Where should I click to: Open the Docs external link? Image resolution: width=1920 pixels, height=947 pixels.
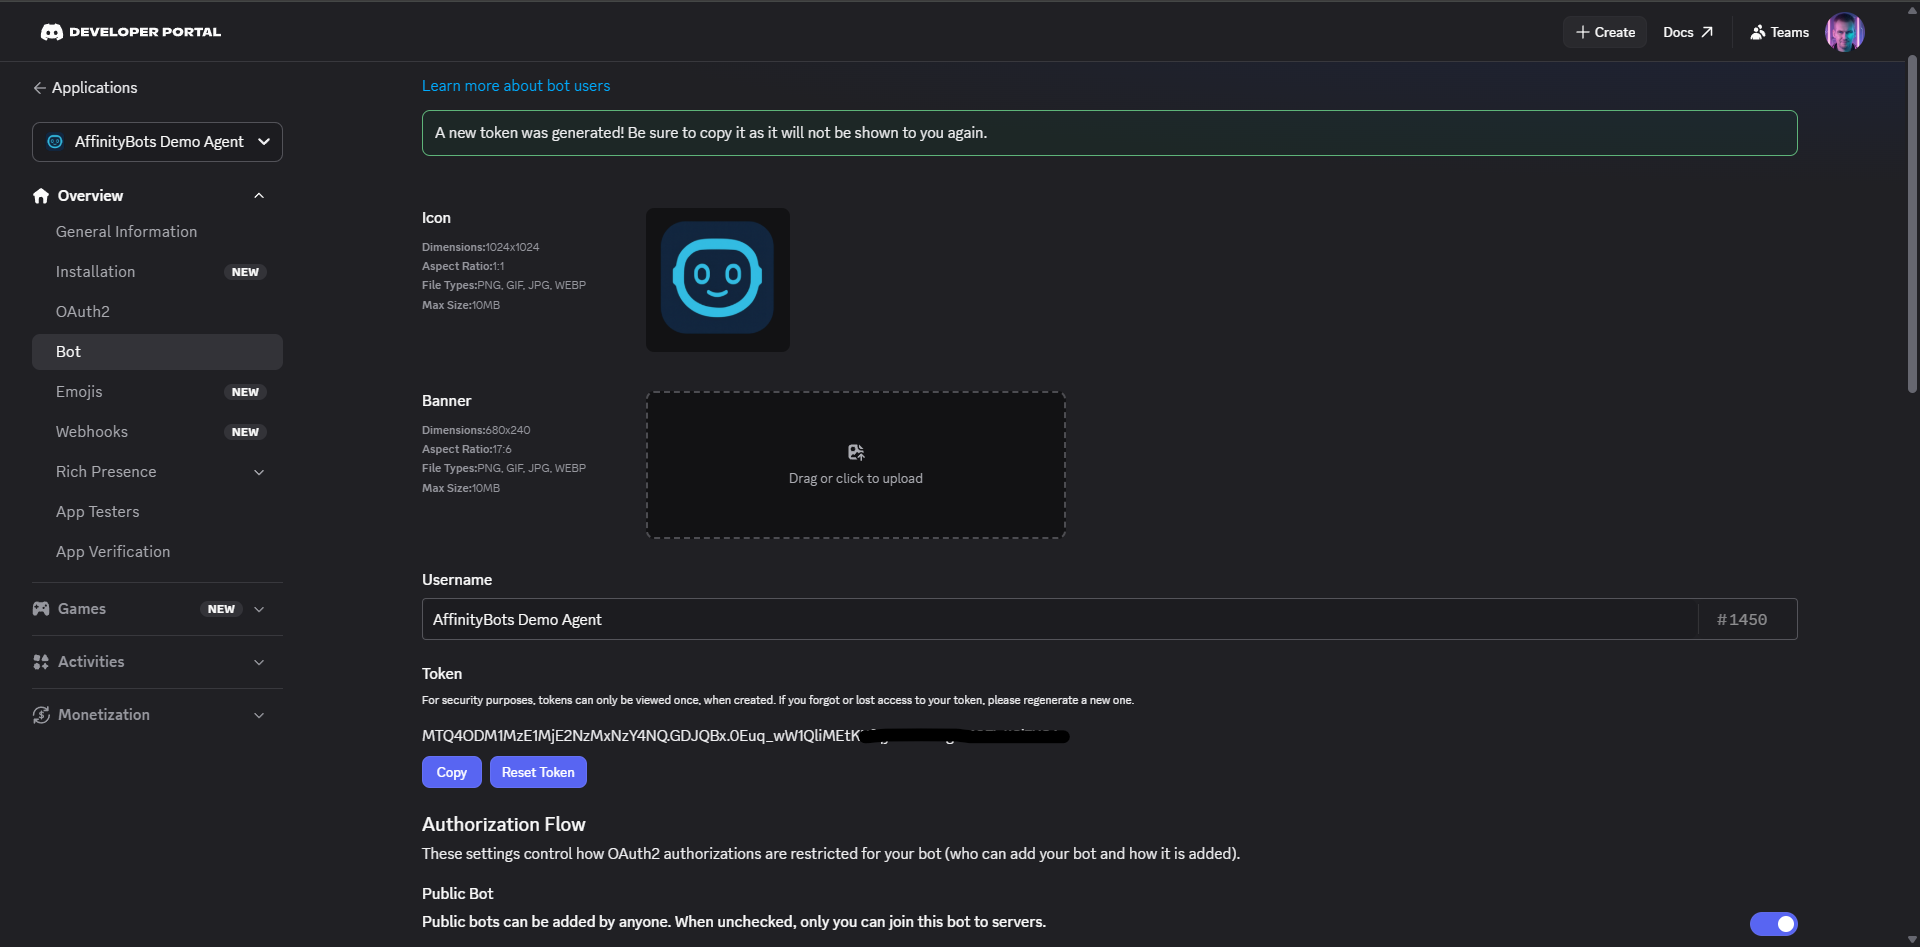point(1687,31)
